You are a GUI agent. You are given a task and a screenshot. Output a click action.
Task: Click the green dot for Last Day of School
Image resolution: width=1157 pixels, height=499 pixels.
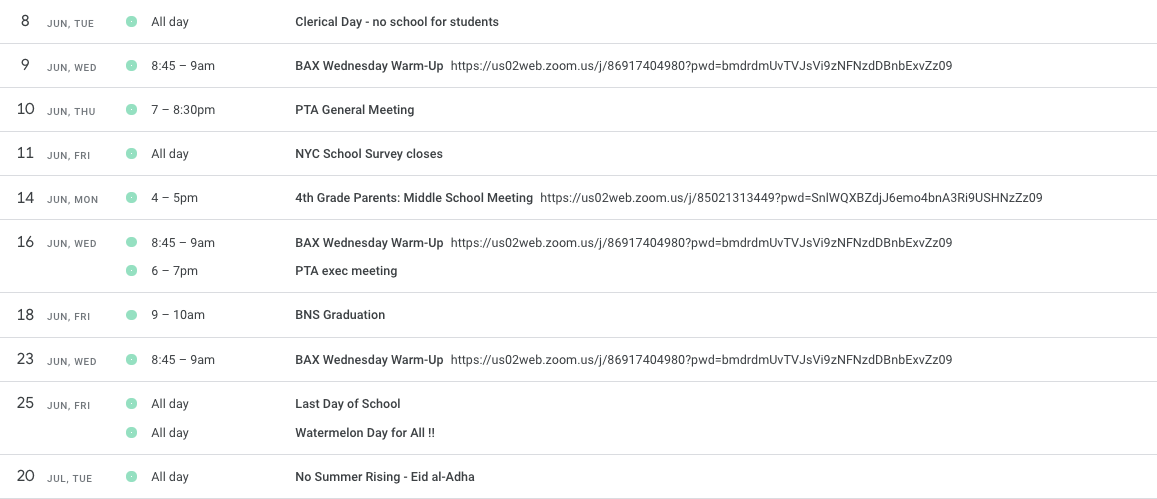pyautogui.click(x=131, y=404)
